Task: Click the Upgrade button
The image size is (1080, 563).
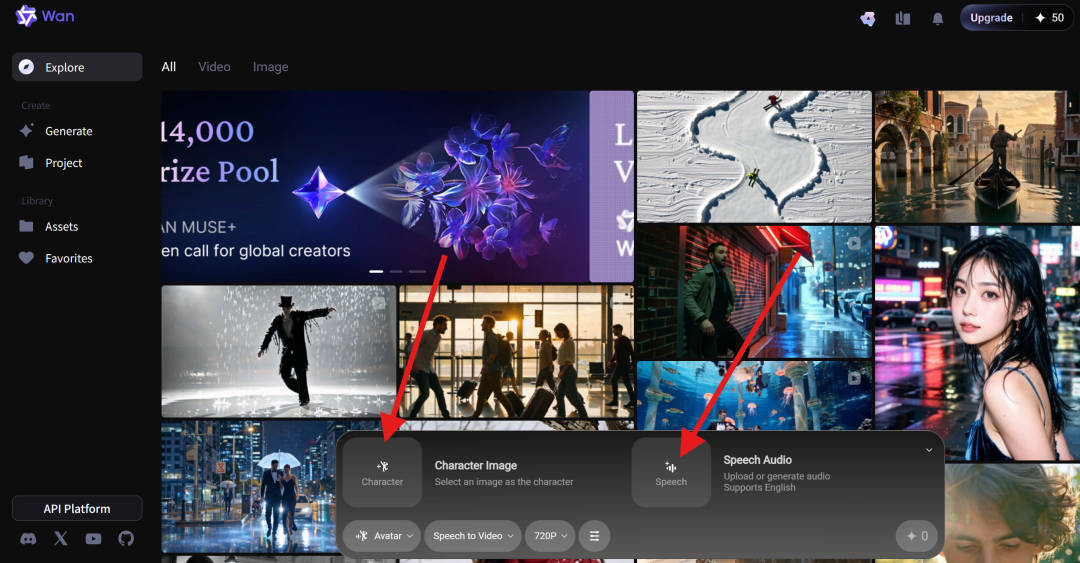Action: pos(991,18)
